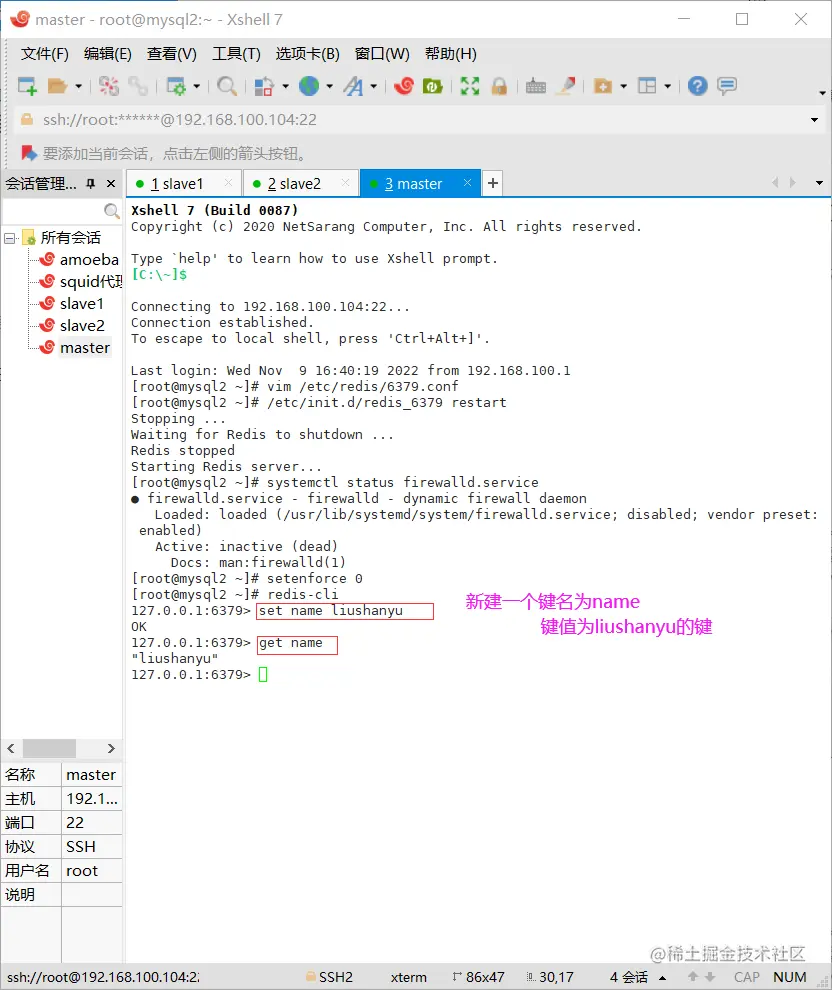Expand the address bar history dropdown

tap(814, 119)
